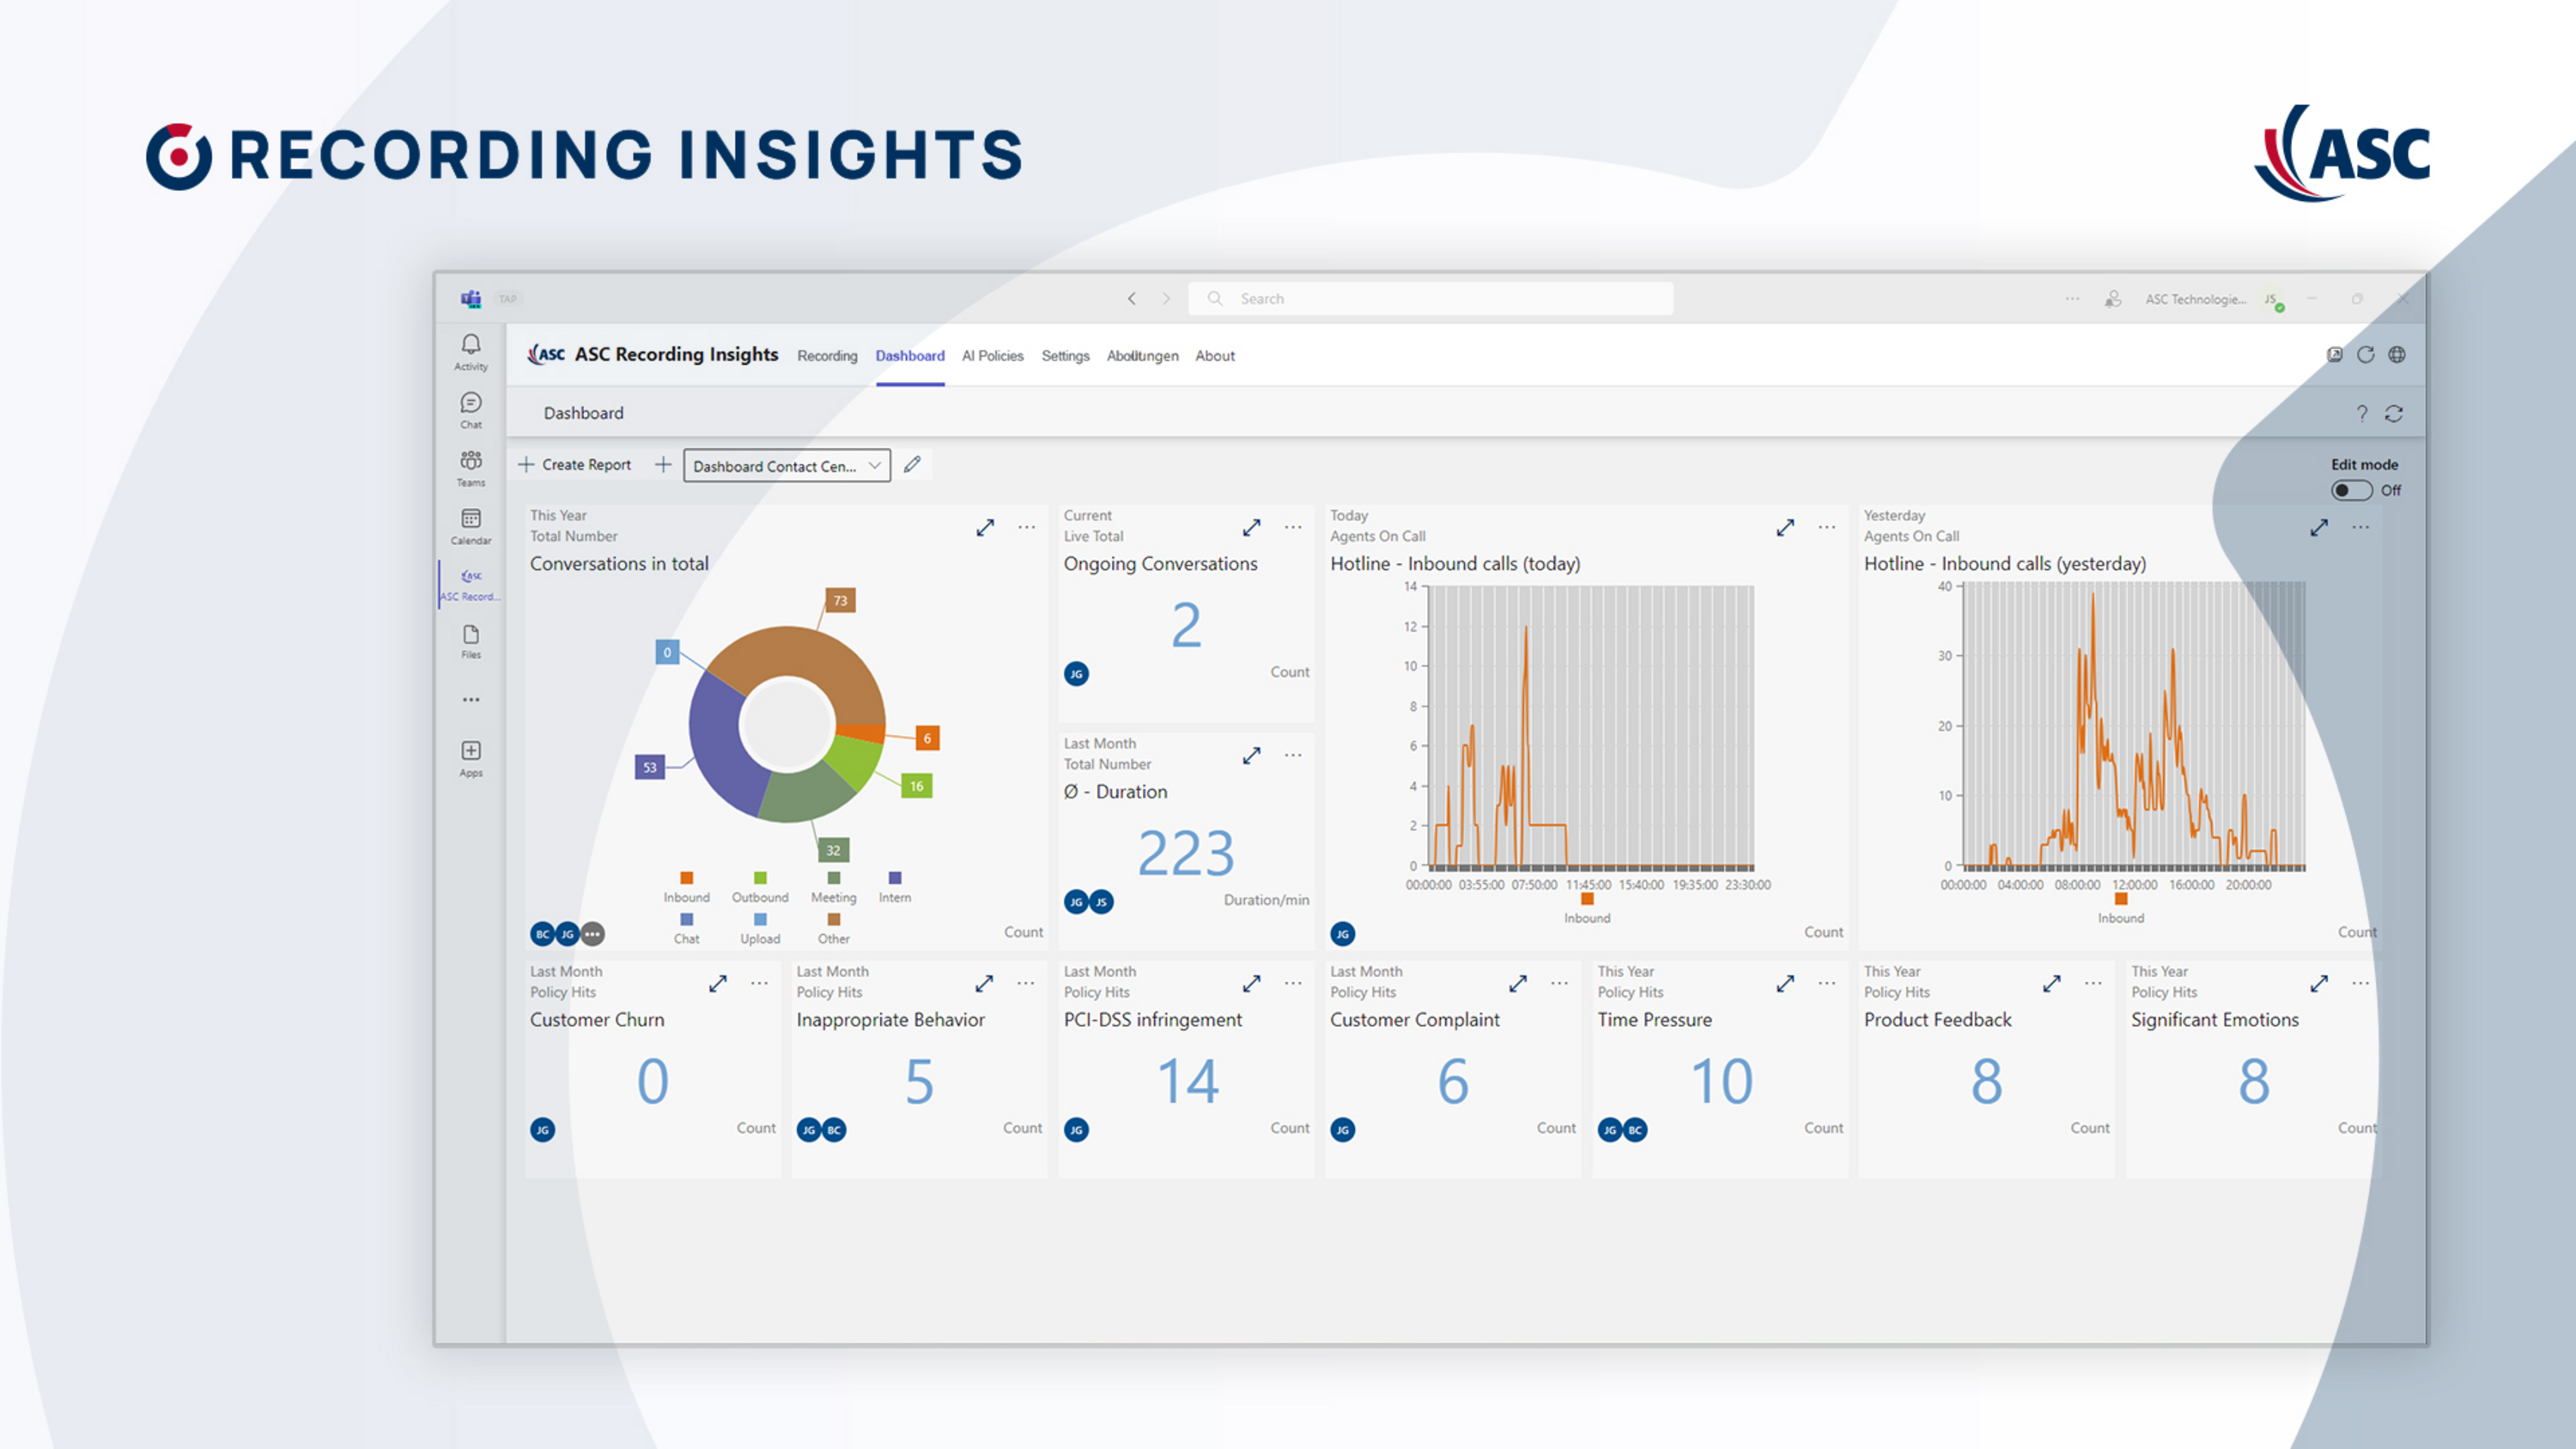Switch to the Recording tab
The height and width of the screenshot is (1449, 2576).
(826, 356)
